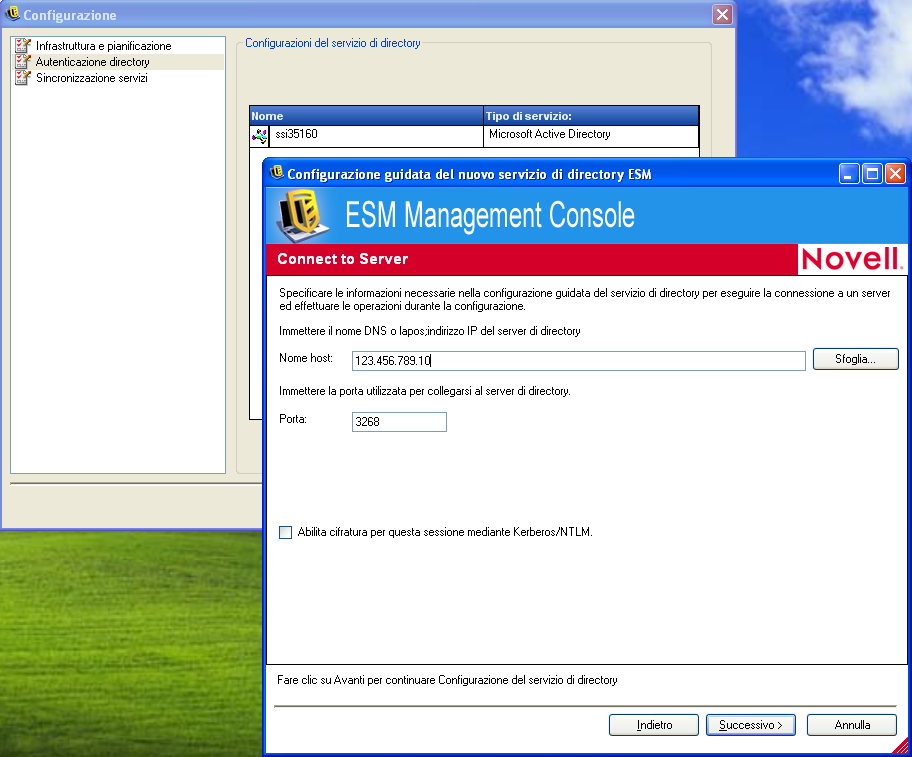The image size is (912, 757).
Task: Sort by Tipo di servizio column header
Action: tap(591, 116)
